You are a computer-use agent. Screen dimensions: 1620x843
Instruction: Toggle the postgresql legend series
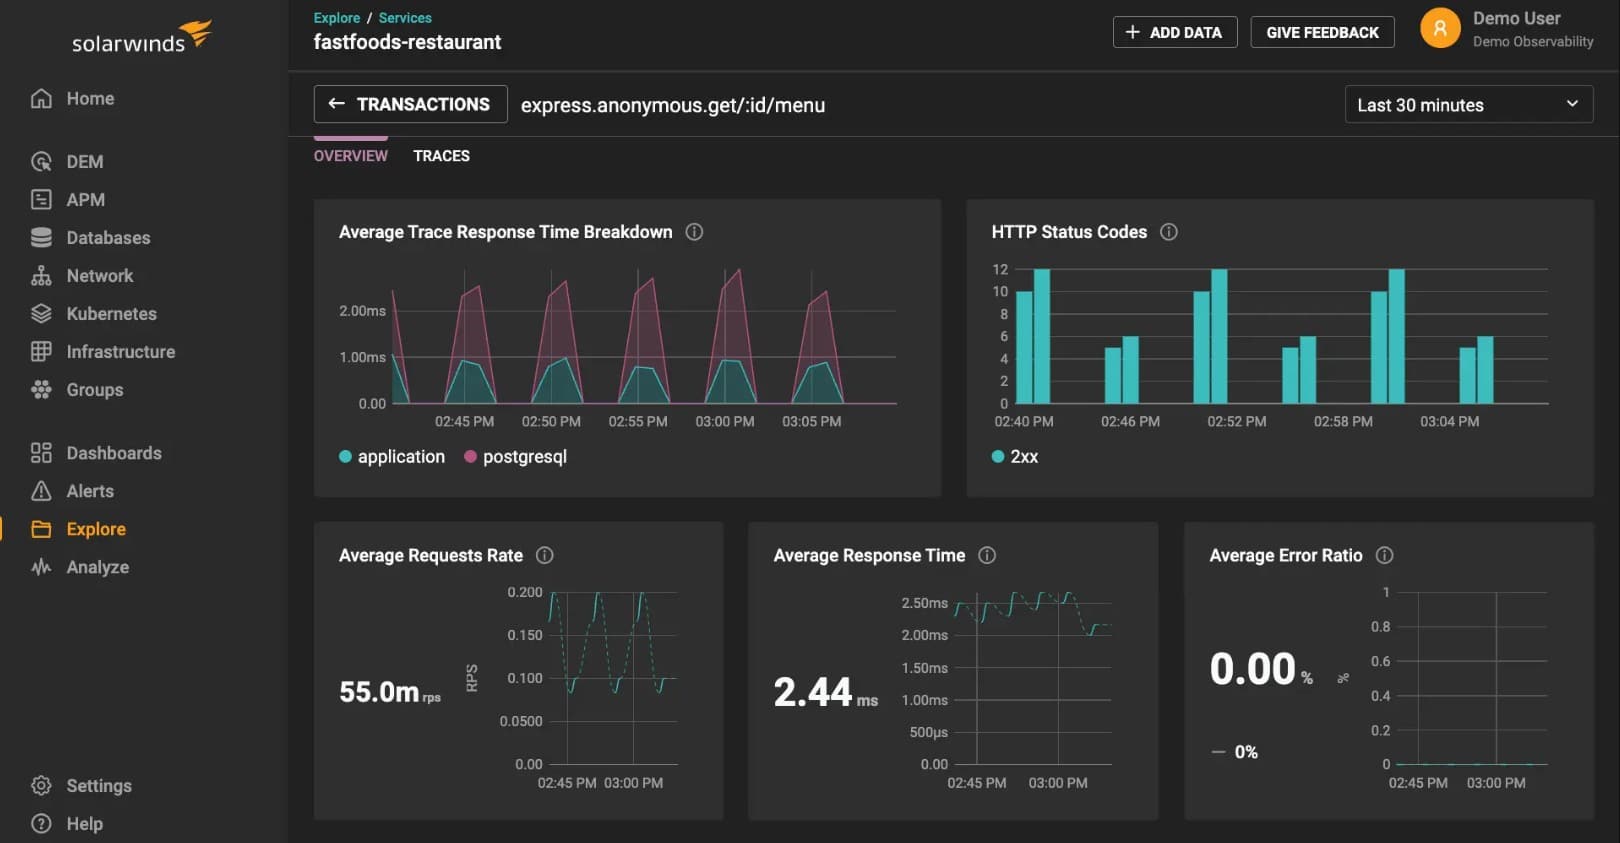click(x=515, y=456)
